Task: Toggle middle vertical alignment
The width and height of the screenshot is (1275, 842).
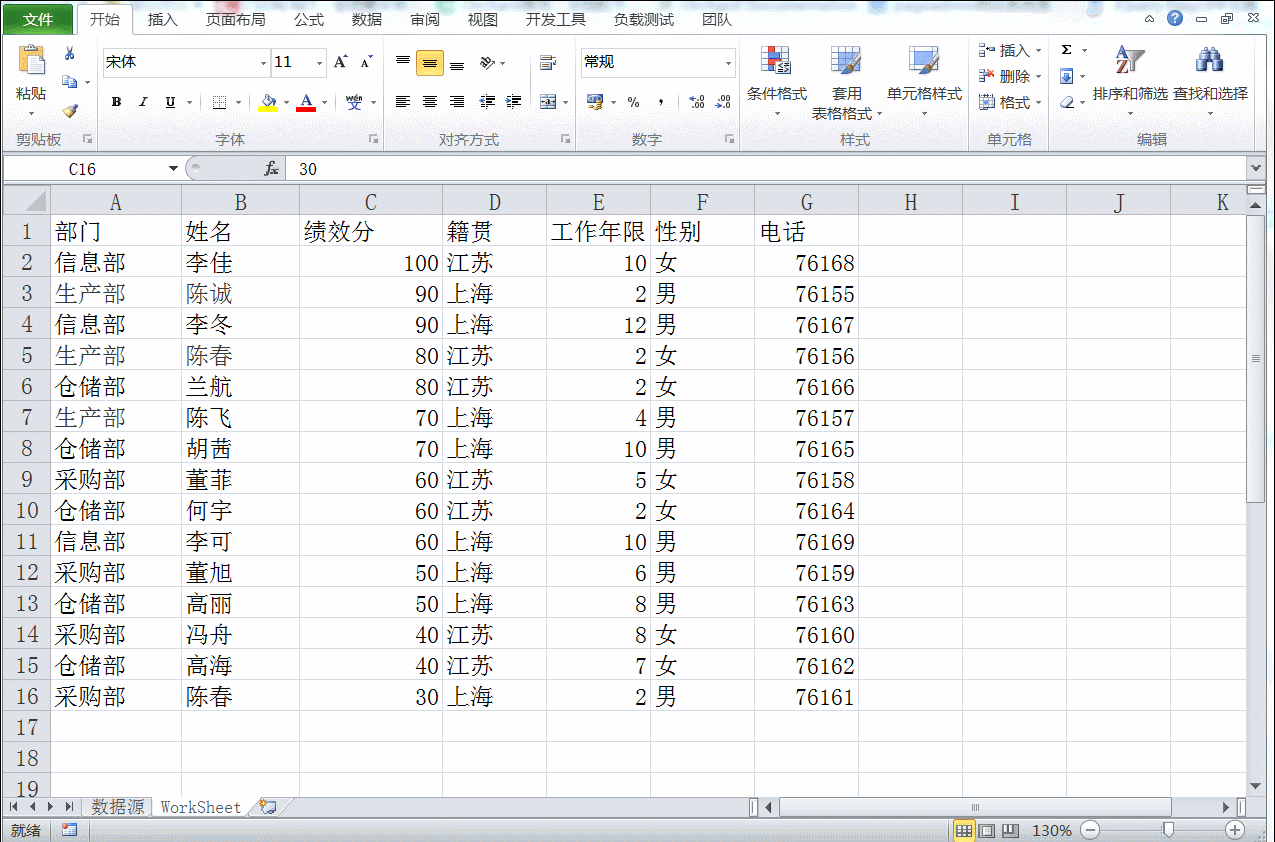Action: pos(430,63)
